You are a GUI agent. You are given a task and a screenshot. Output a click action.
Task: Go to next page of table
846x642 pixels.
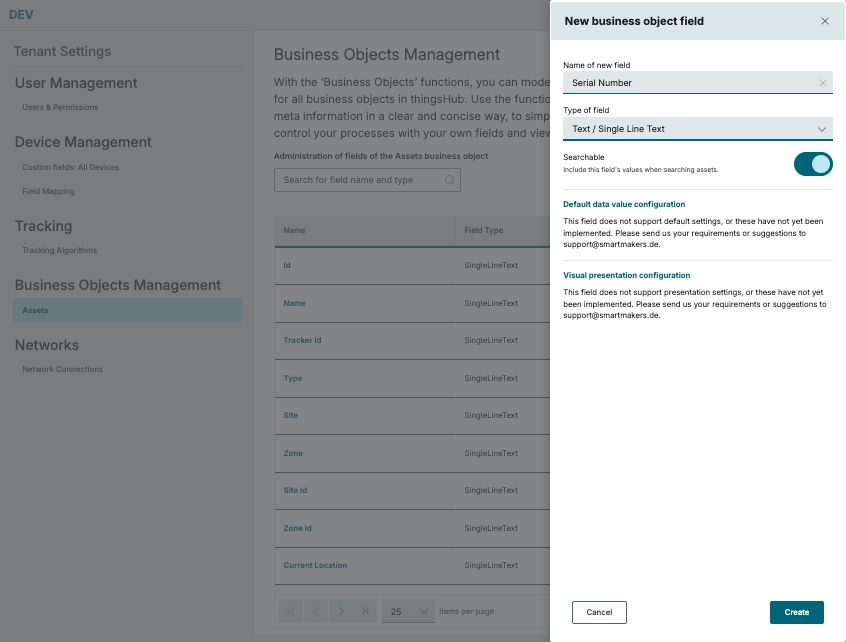(x=340, y=611)
